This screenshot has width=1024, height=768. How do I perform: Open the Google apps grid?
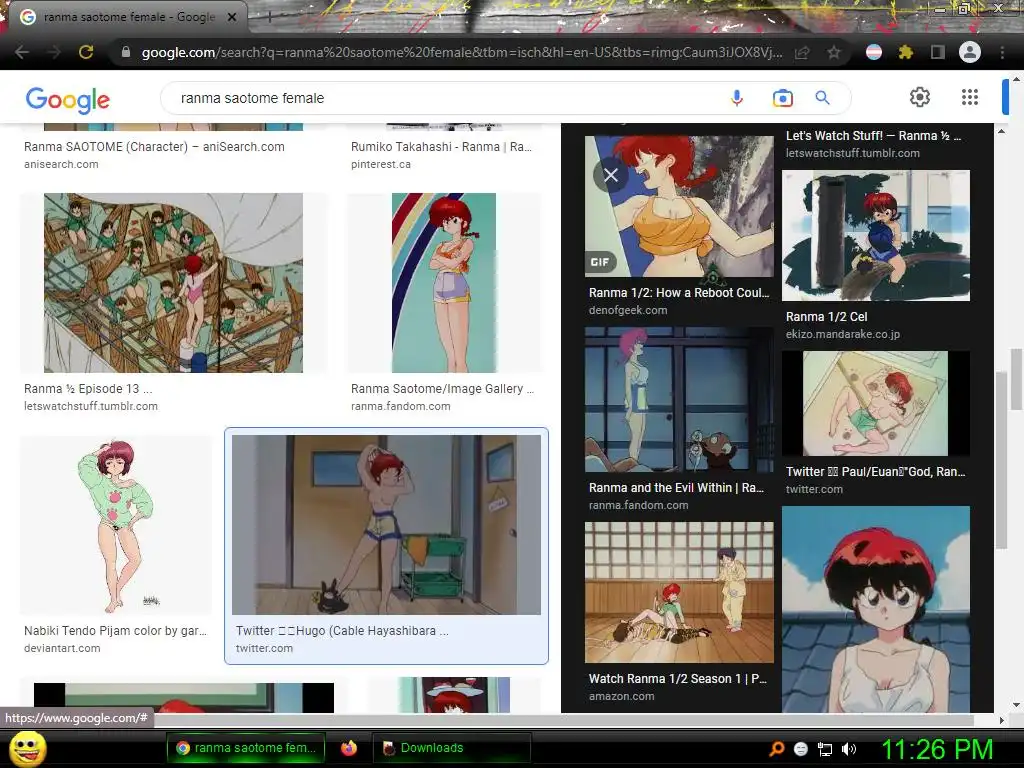[970, 97]
